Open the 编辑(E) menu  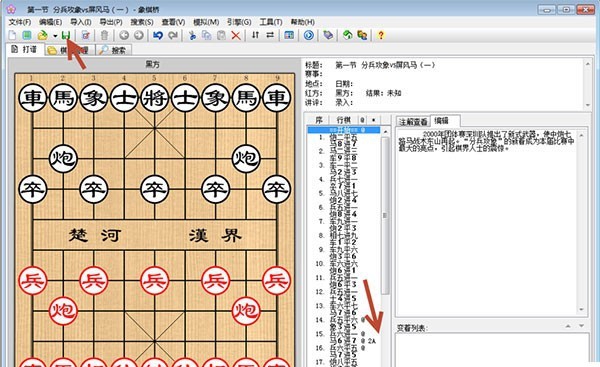[51, 22]
